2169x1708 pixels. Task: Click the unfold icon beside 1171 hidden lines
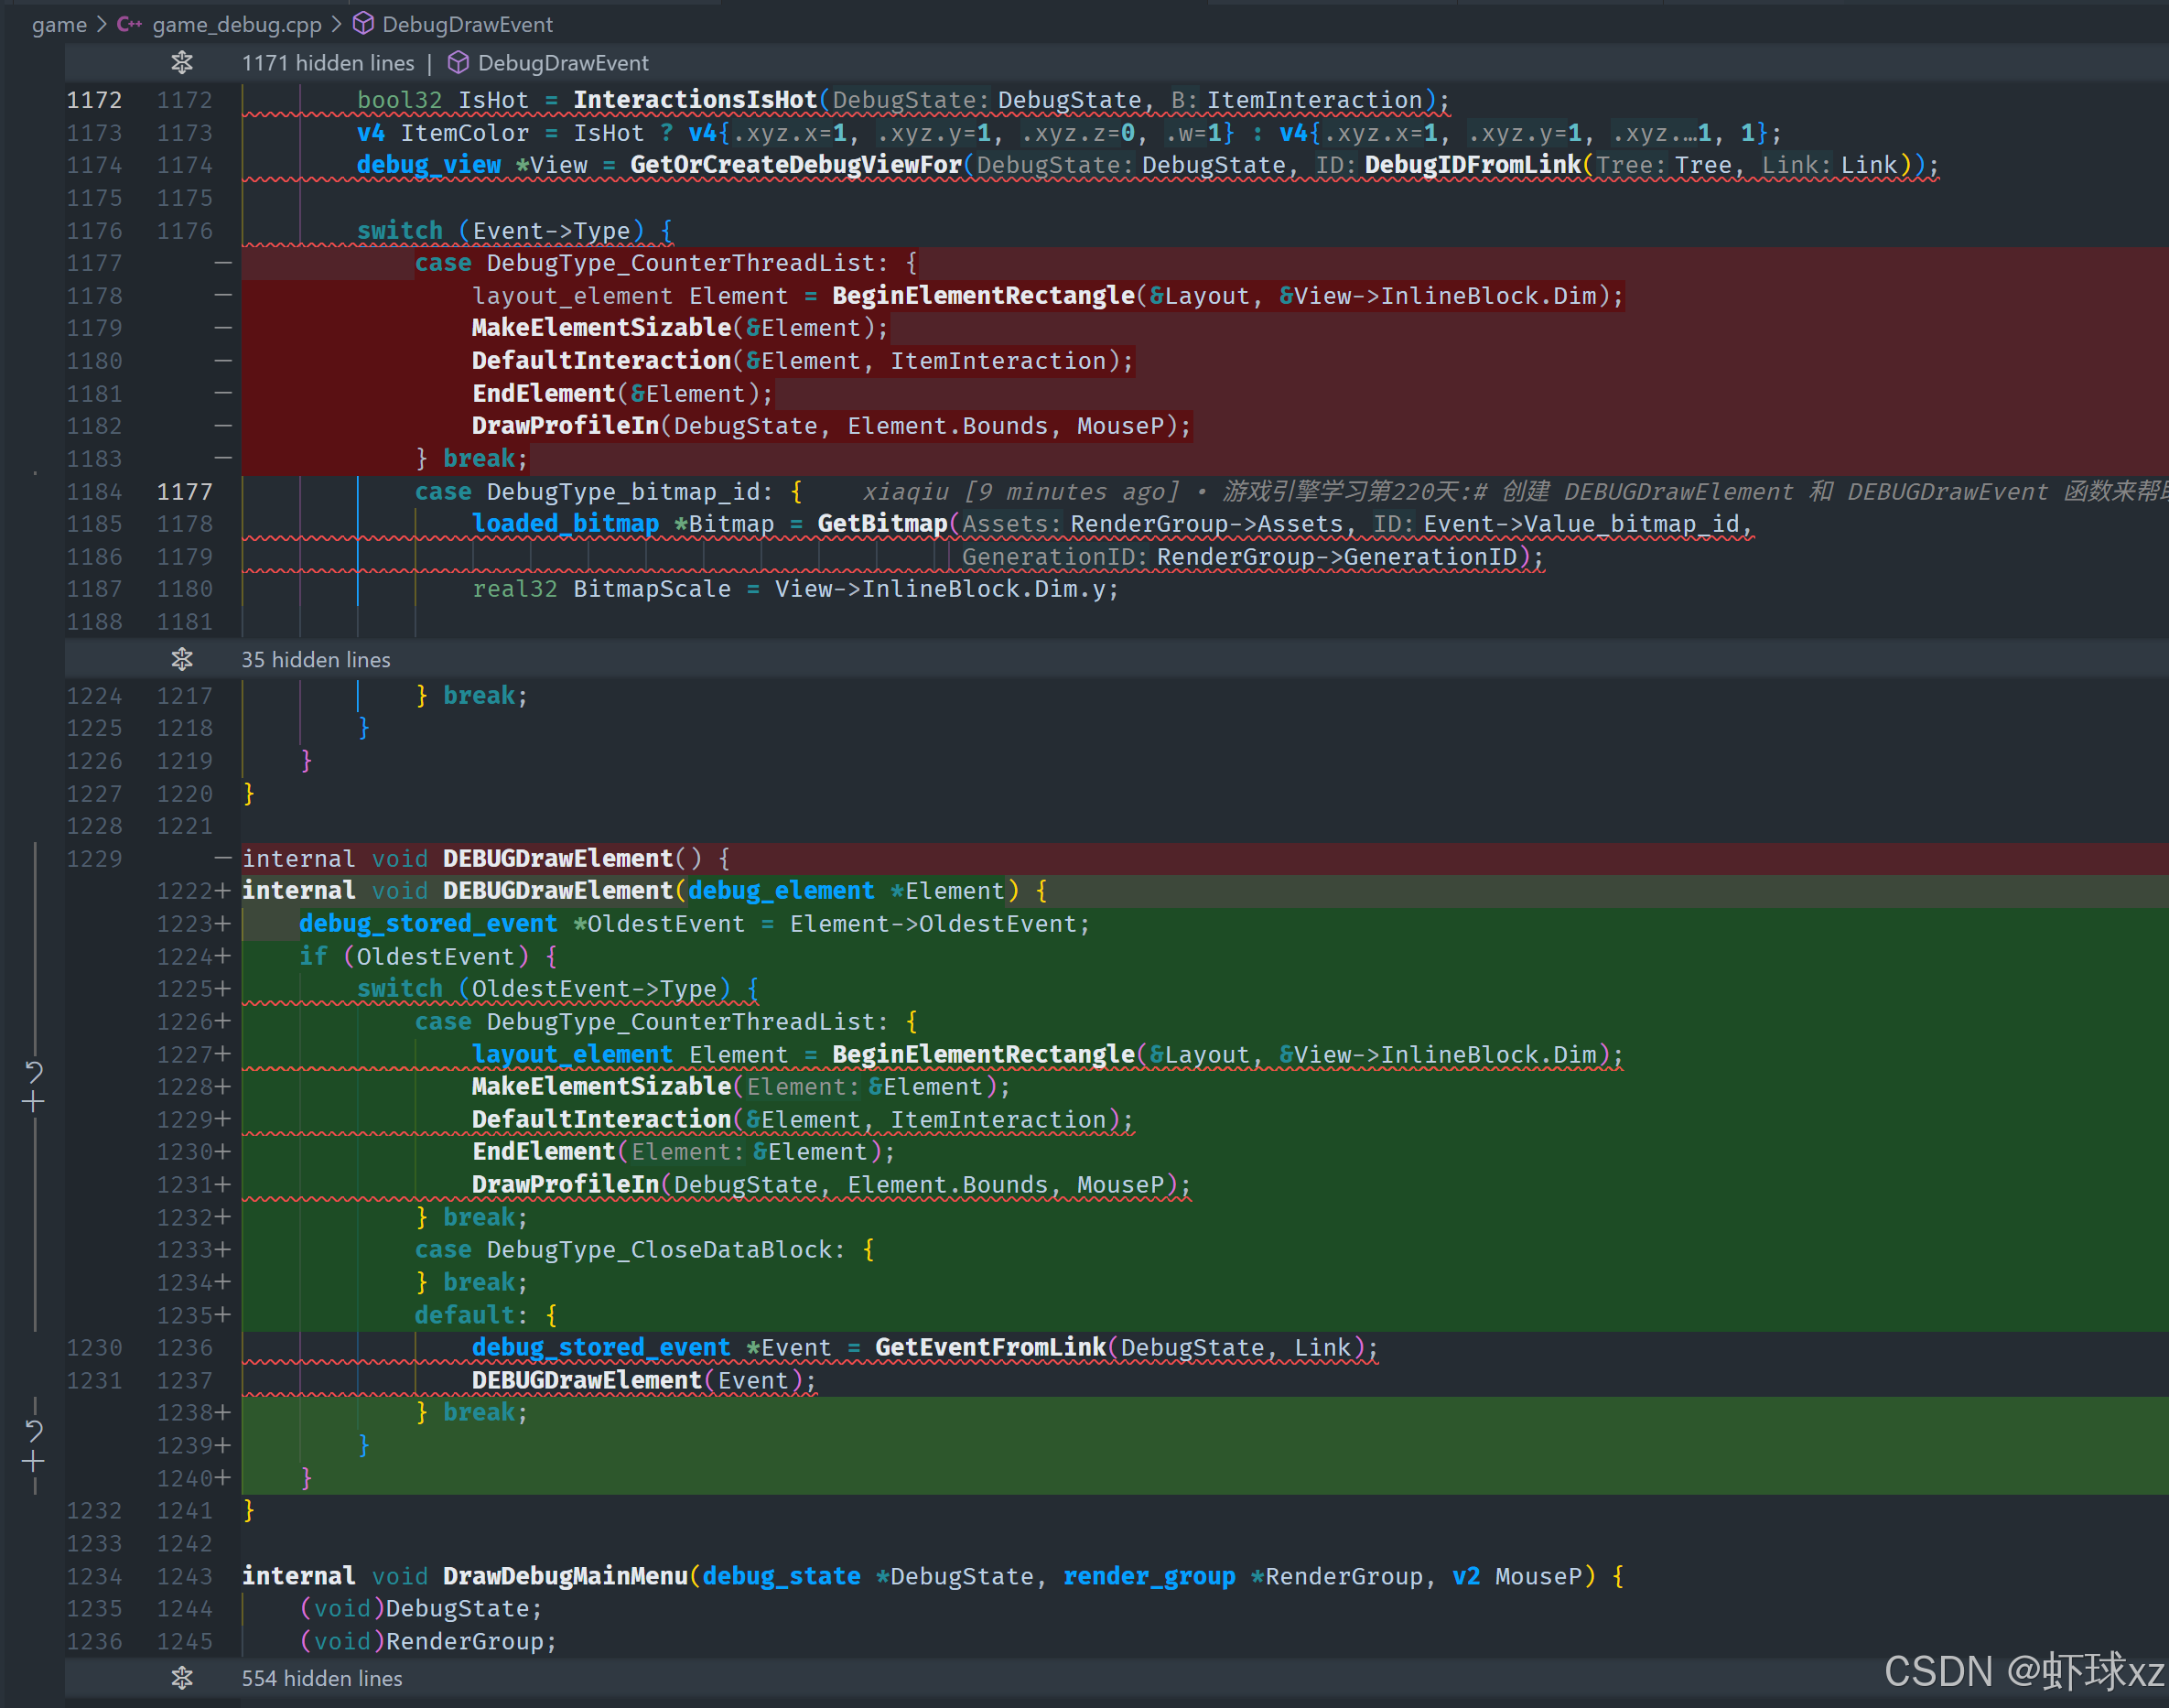[x=182, y=63]
